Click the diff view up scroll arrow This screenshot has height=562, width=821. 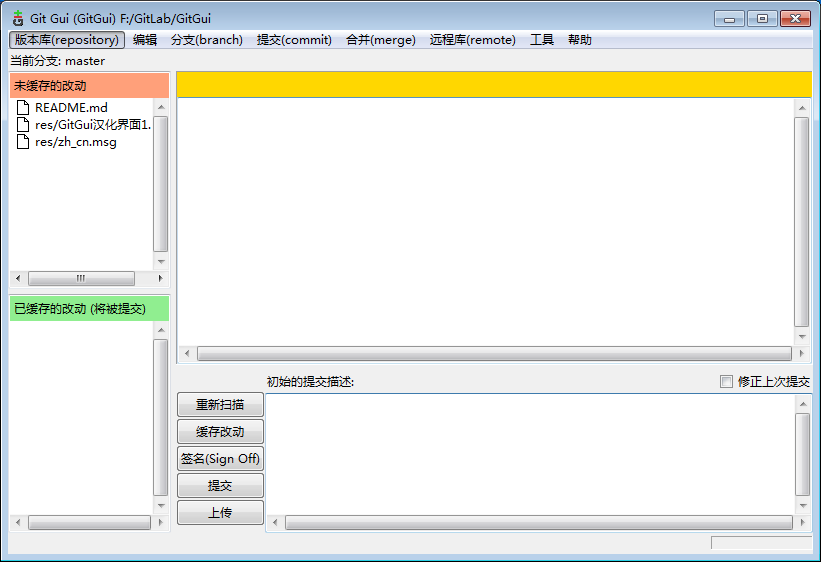(x=802, y=108)
